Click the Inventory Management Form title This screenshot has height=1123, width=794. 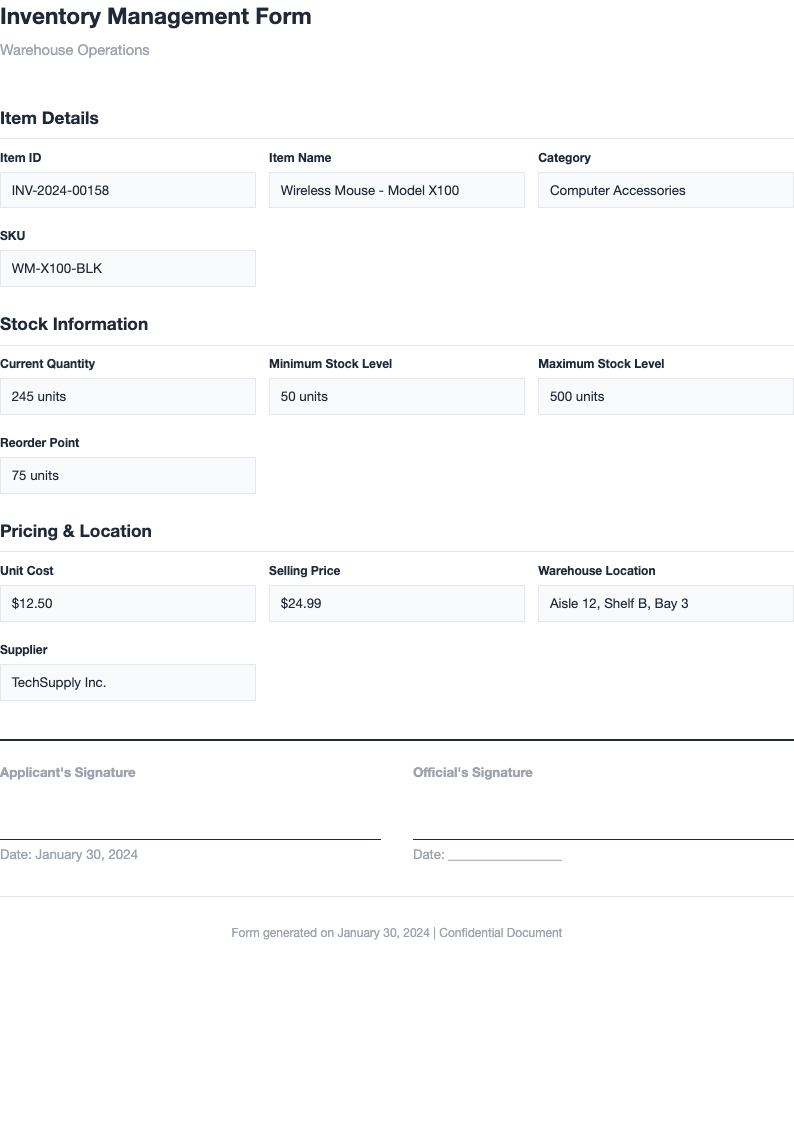[156, 17]
